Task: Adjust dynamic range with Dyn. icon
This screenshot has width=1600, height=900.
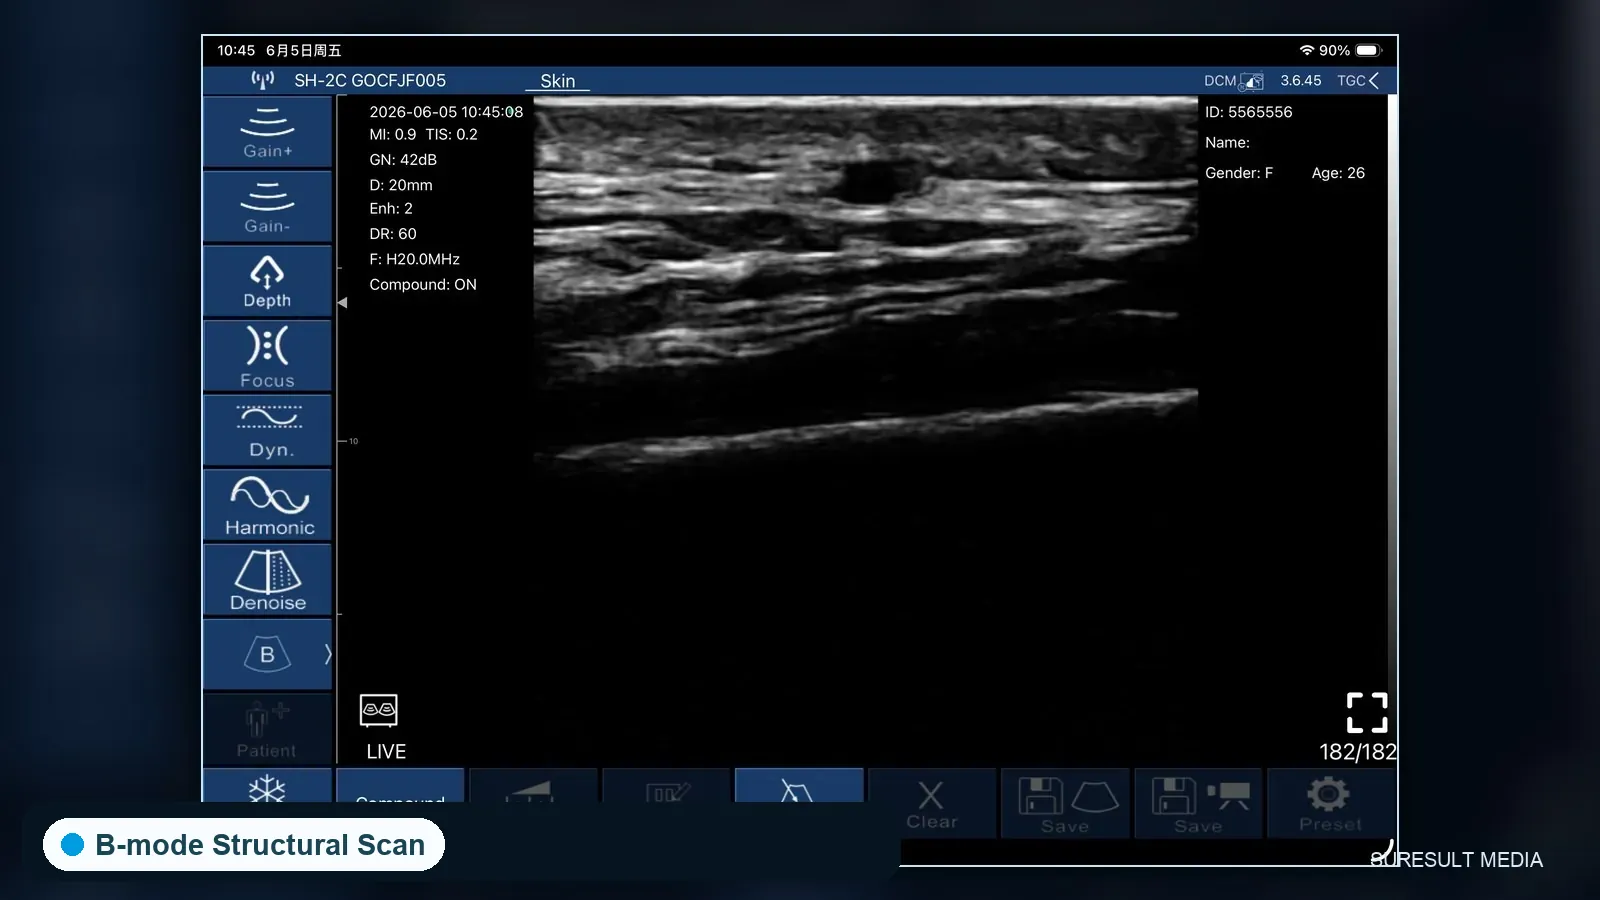Action: [x=267, y=431]
